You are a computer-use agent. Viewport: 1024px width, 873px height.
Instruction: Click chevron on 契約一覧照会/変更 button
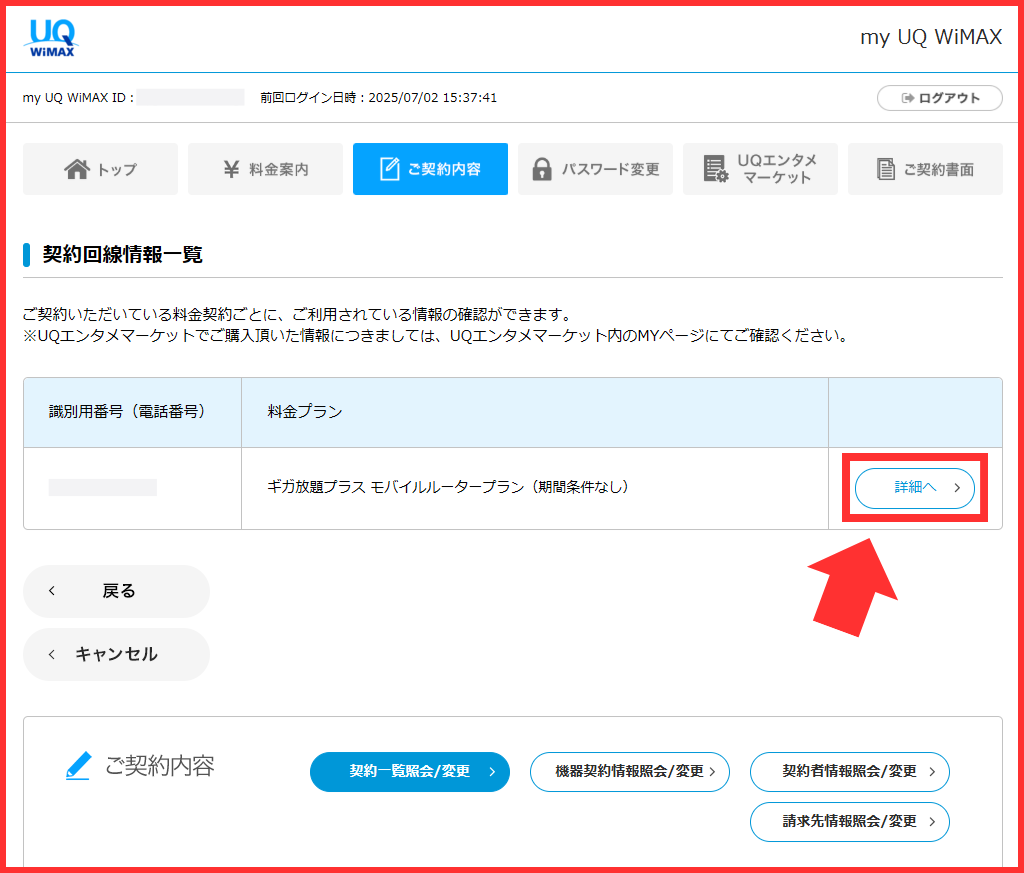click(492, 772)
